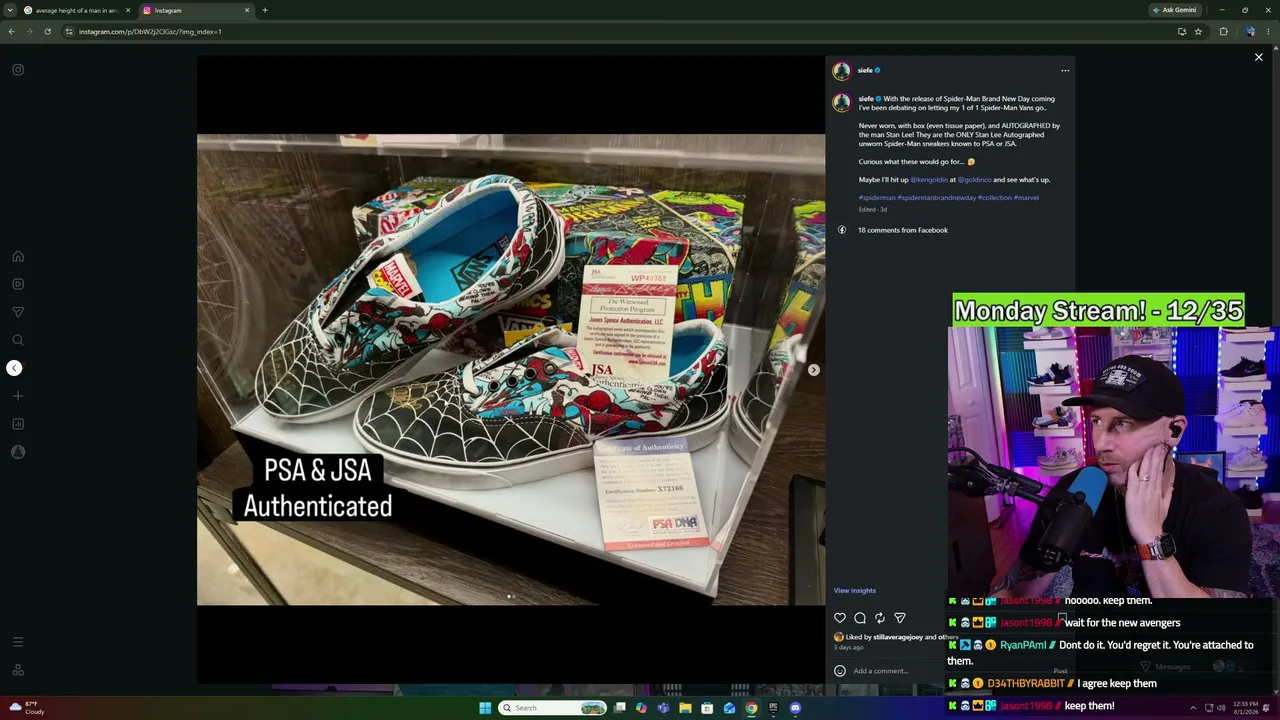1280x720 pixels.
Task: Close the 'average height of a man' tab
Action: coord(128,10)
